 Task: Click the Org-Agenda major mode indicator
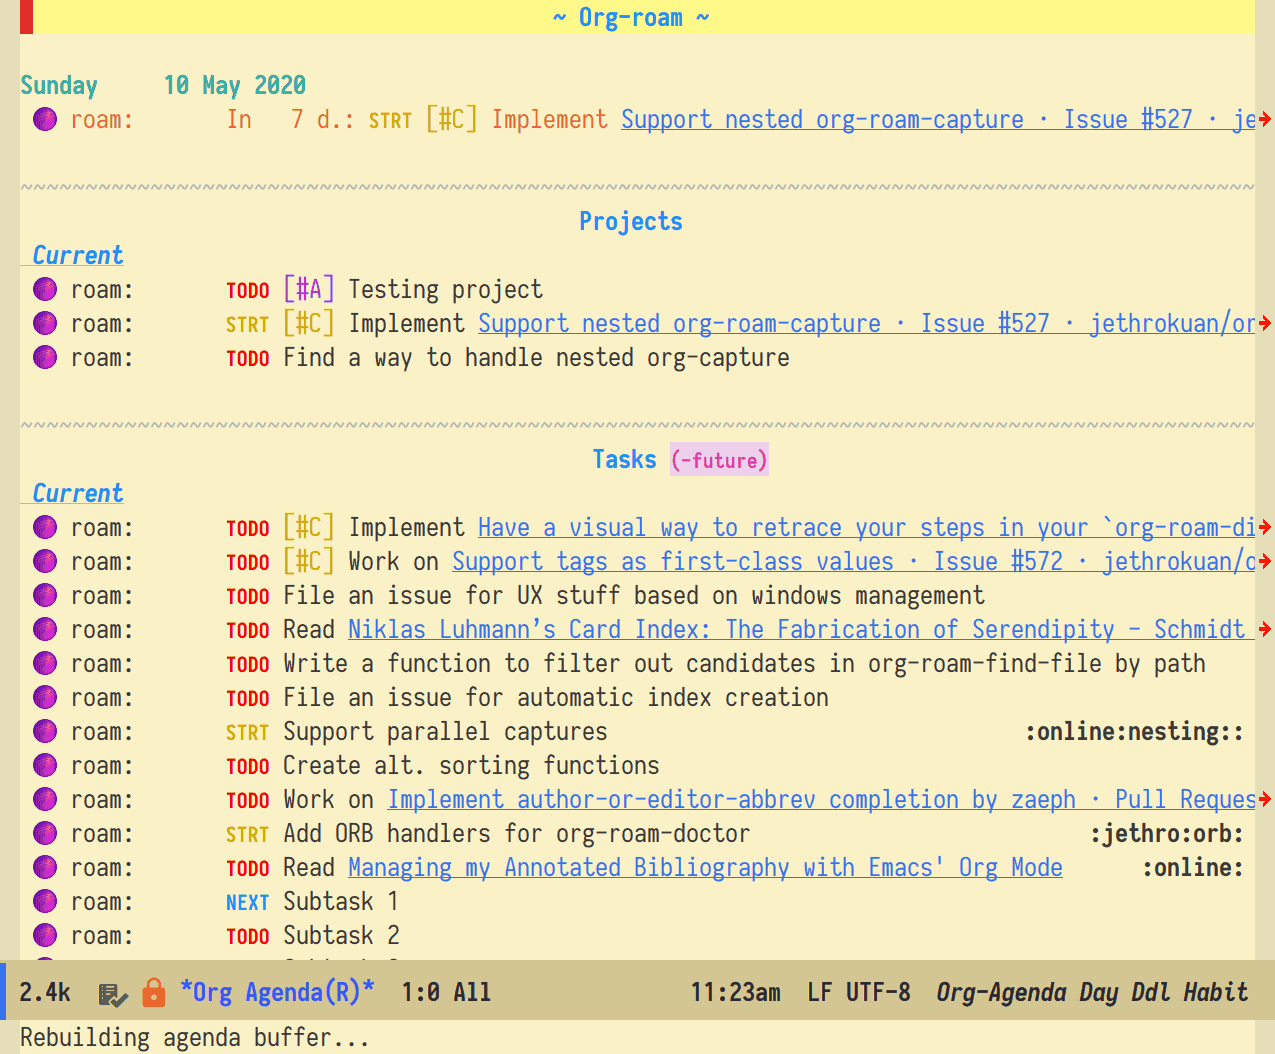click(x=1001, y=992)
